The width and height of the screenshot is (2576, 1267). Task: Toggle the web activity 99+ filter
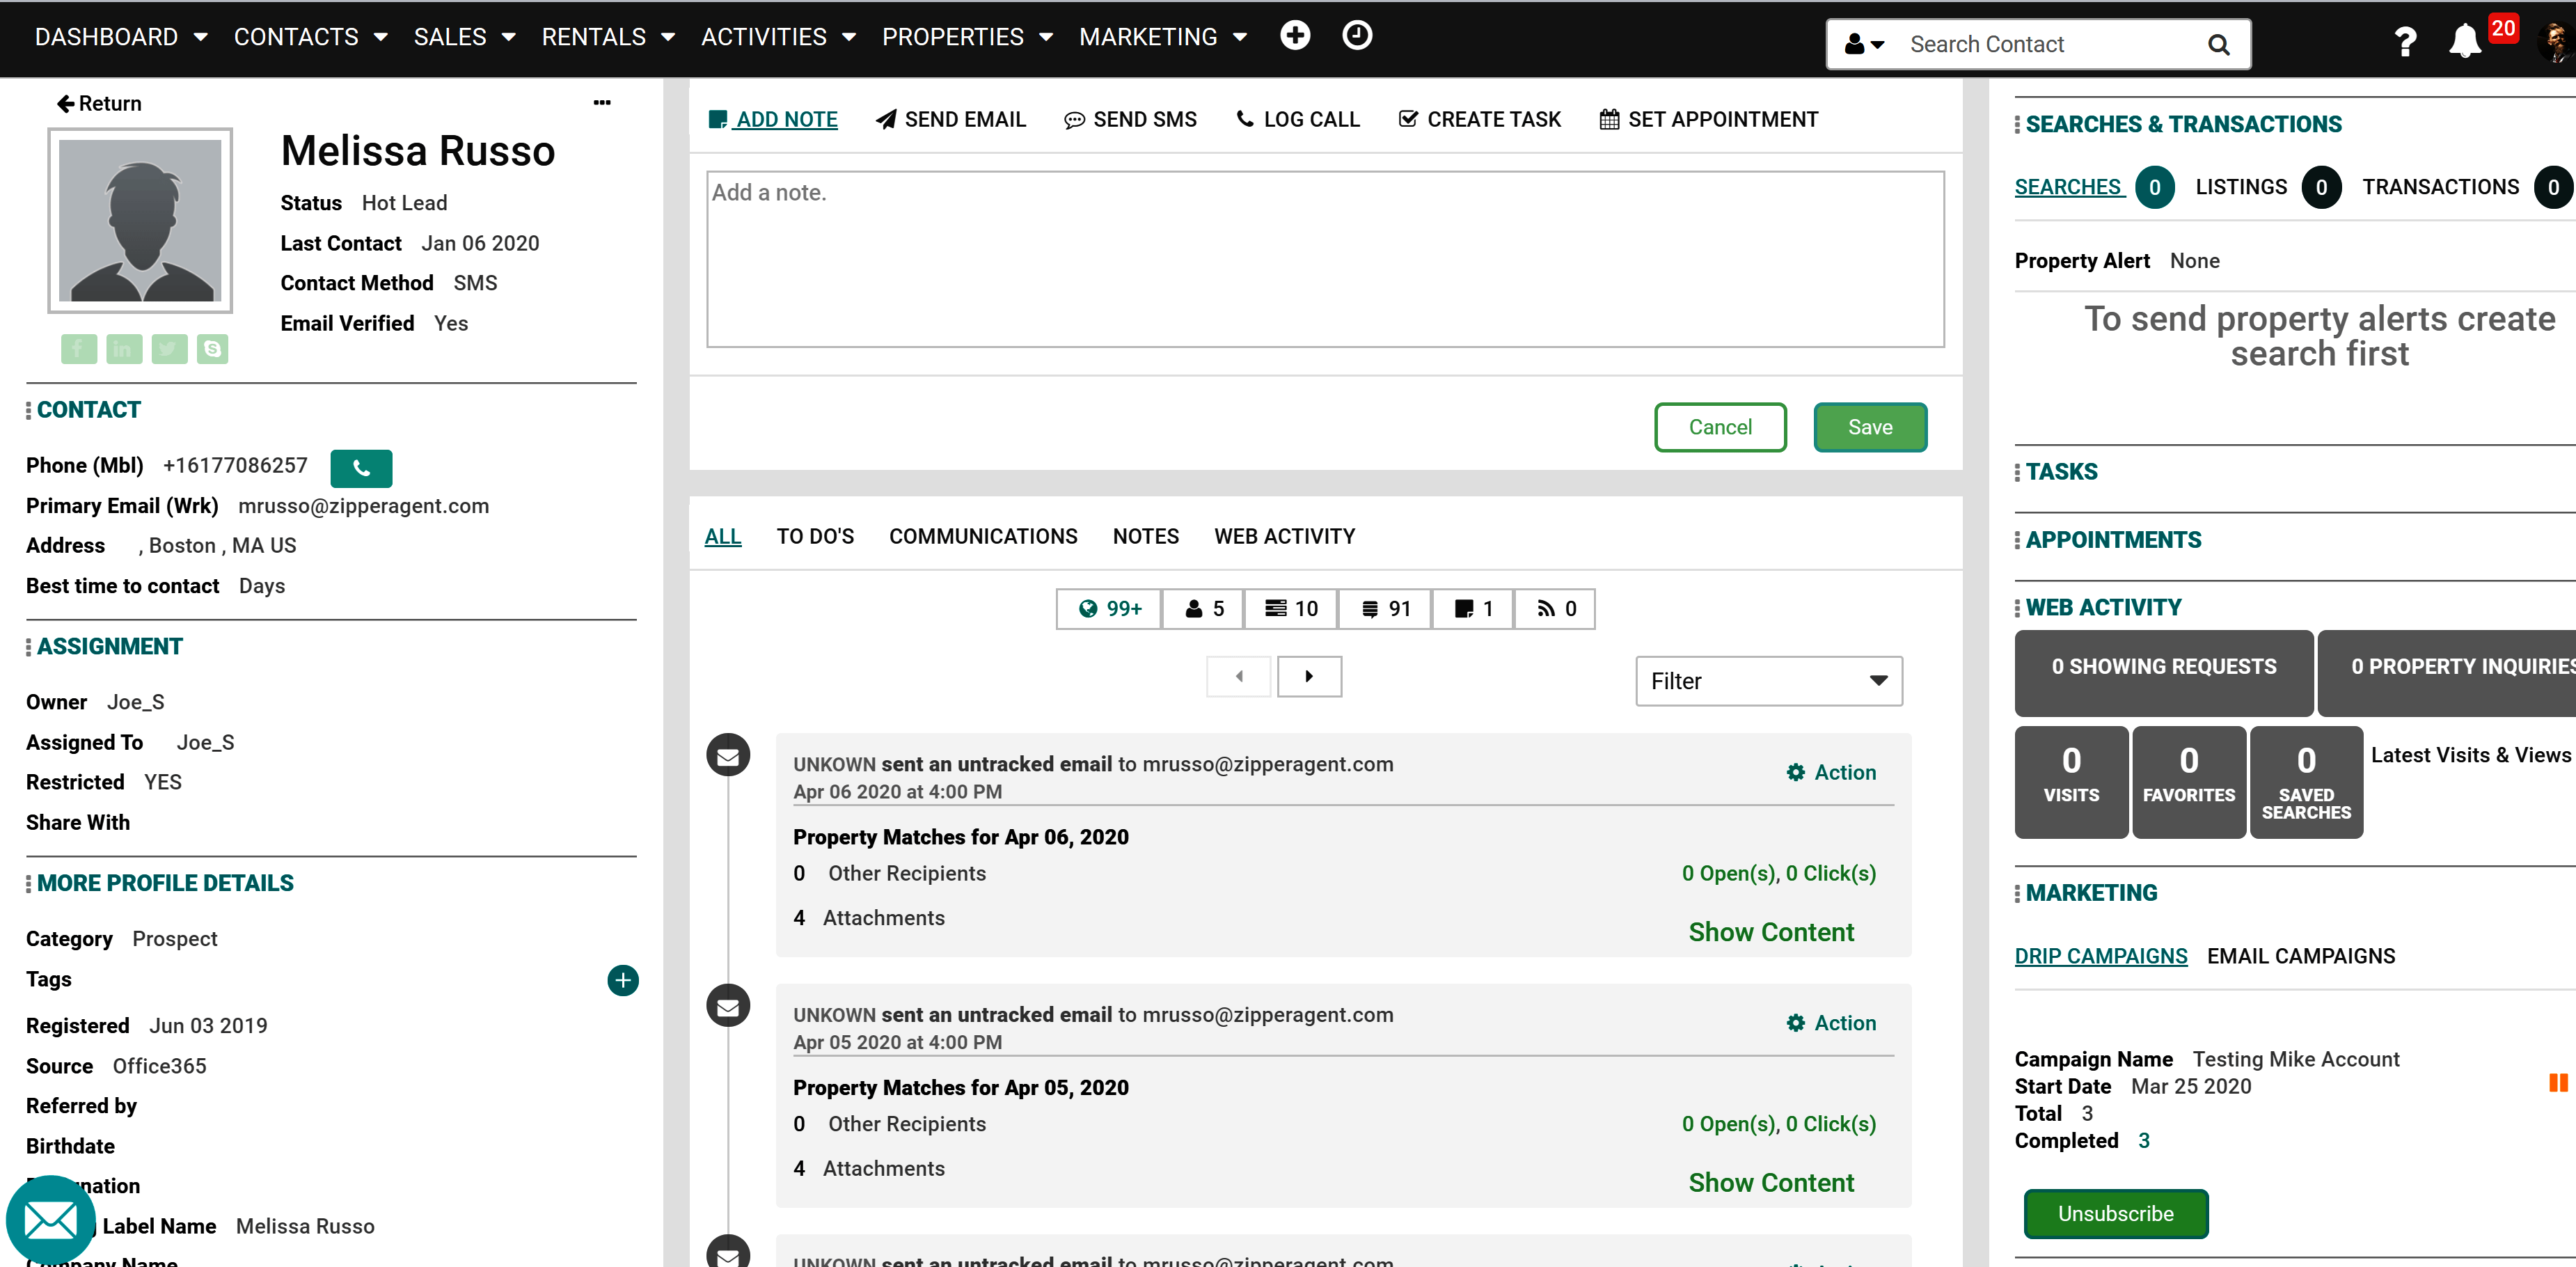tap(1109, 609)
